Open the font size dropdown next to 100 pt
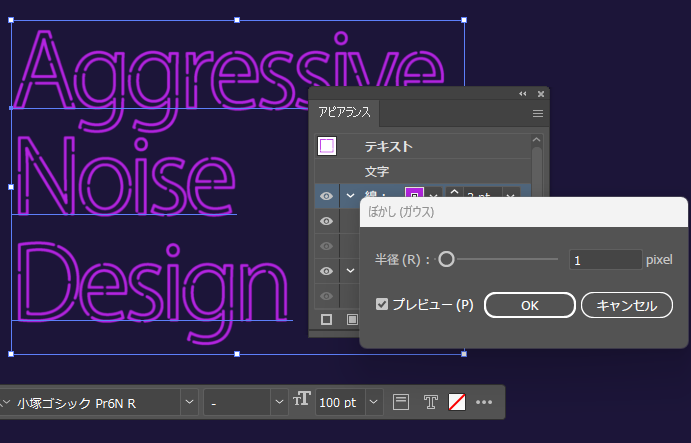Image resolution: width=691 pixels, height=443 pixels. pyautogui.click(x=374, y=402)
